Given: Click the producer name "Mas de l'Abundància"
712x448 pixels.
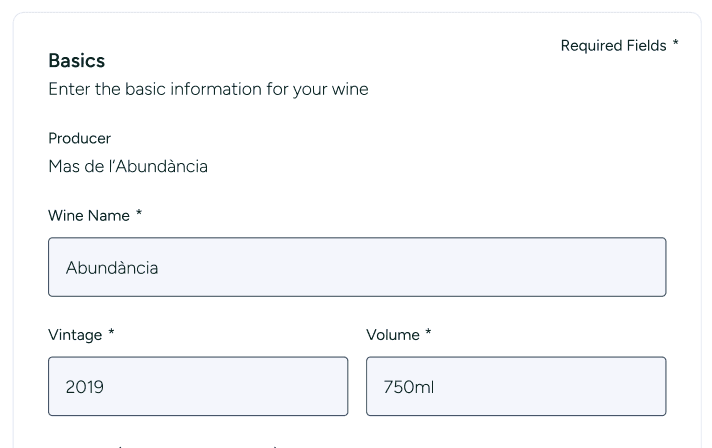Looking at the screenshot, I should click(x=128, y=166).
